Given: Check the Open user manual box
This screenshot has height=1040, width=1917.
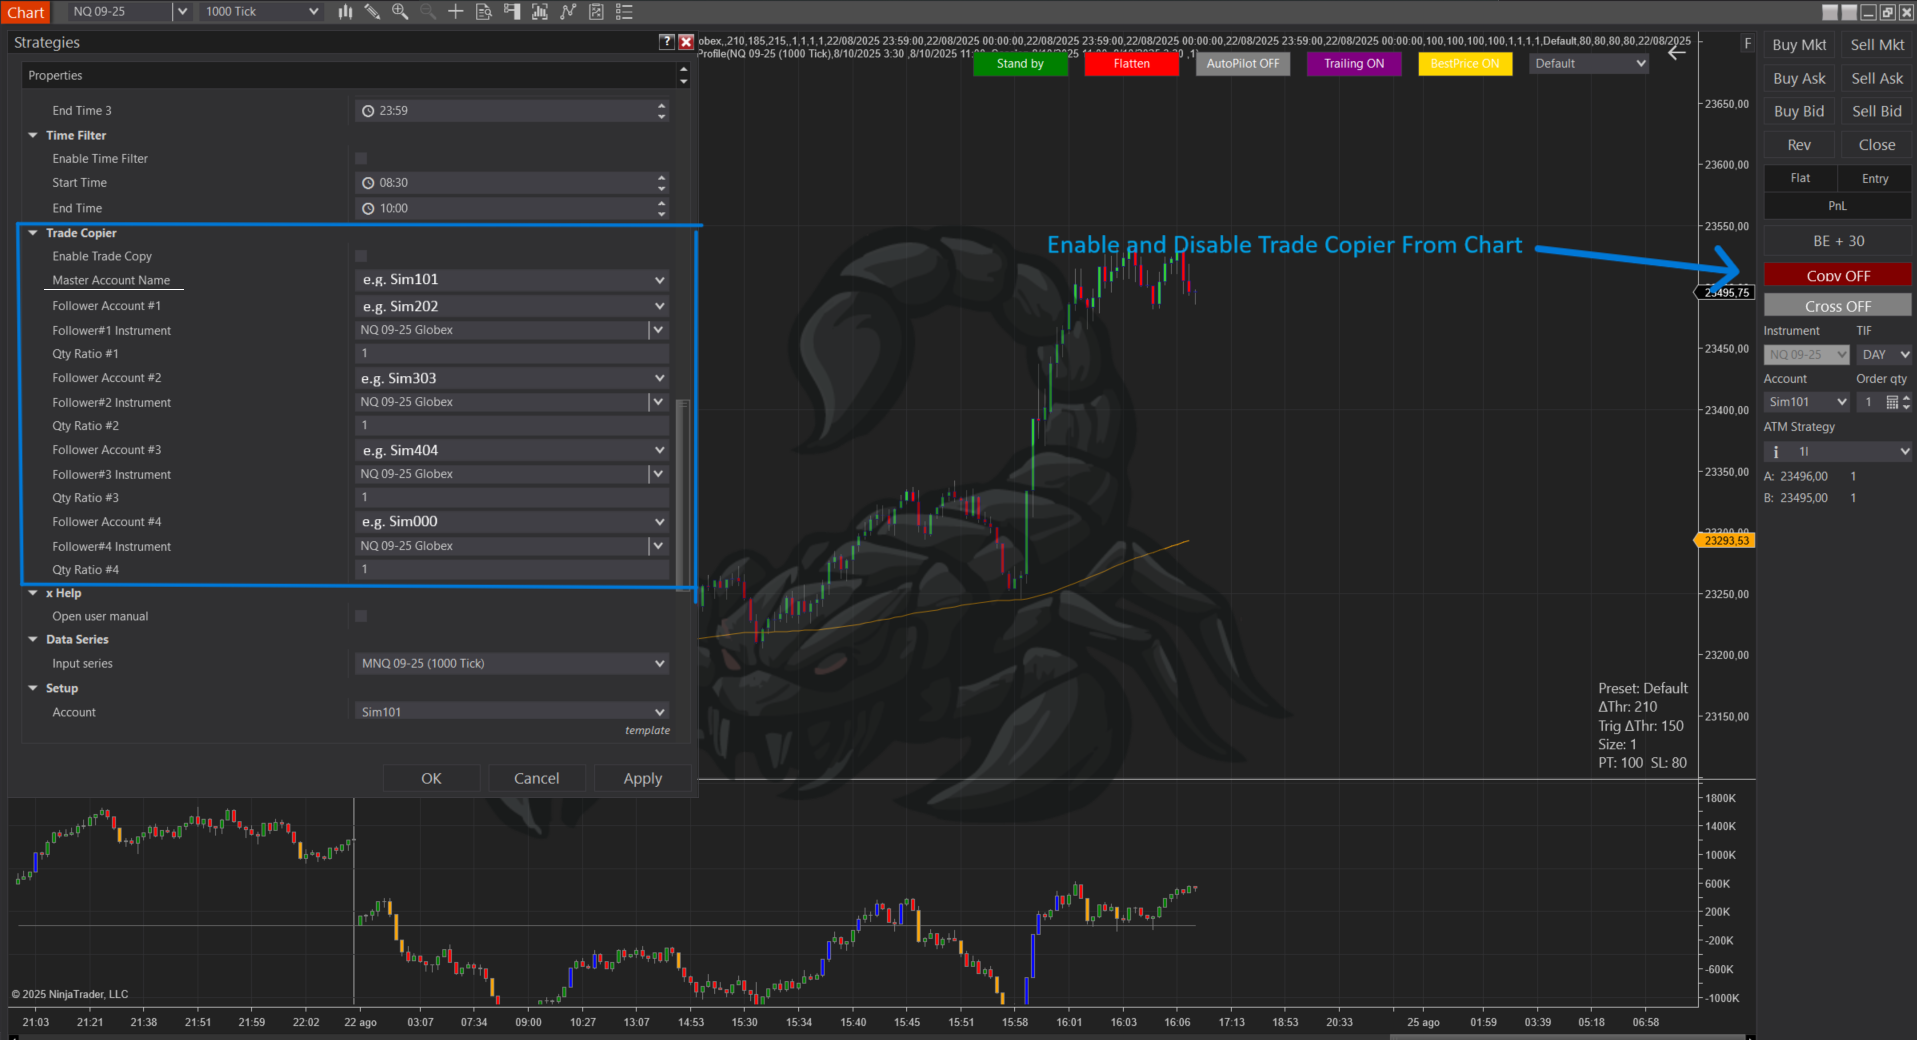Looking at the screenshot, I should click(x=361, y=617).
